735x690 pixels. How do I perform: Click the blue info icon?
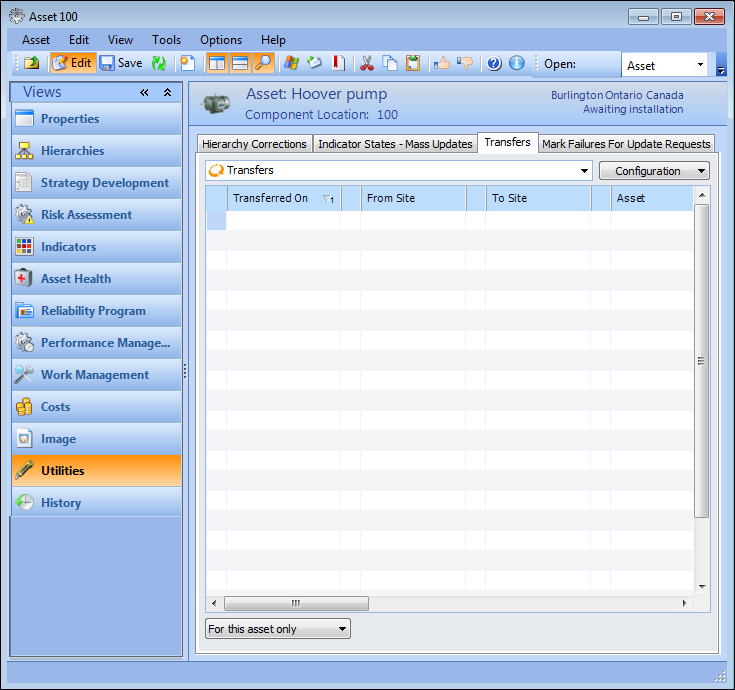point(516,63)
